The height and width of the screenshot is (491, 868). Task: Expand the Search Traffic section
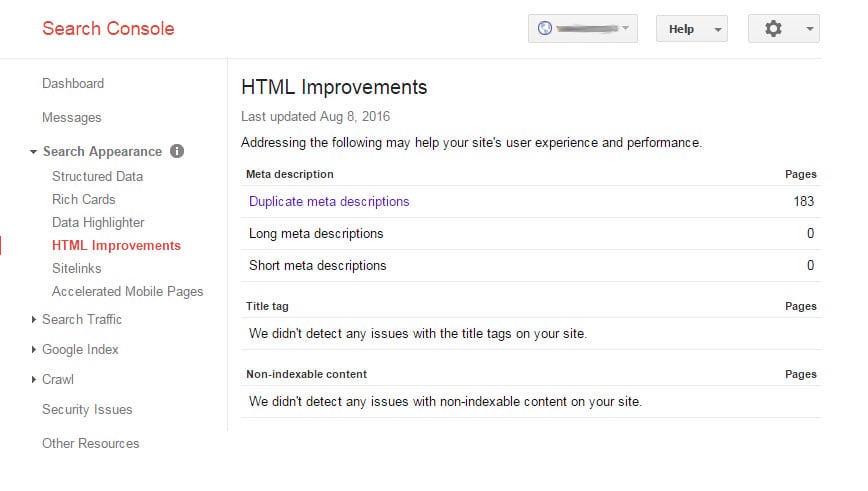pyautogui.click(x=34, y=319)
